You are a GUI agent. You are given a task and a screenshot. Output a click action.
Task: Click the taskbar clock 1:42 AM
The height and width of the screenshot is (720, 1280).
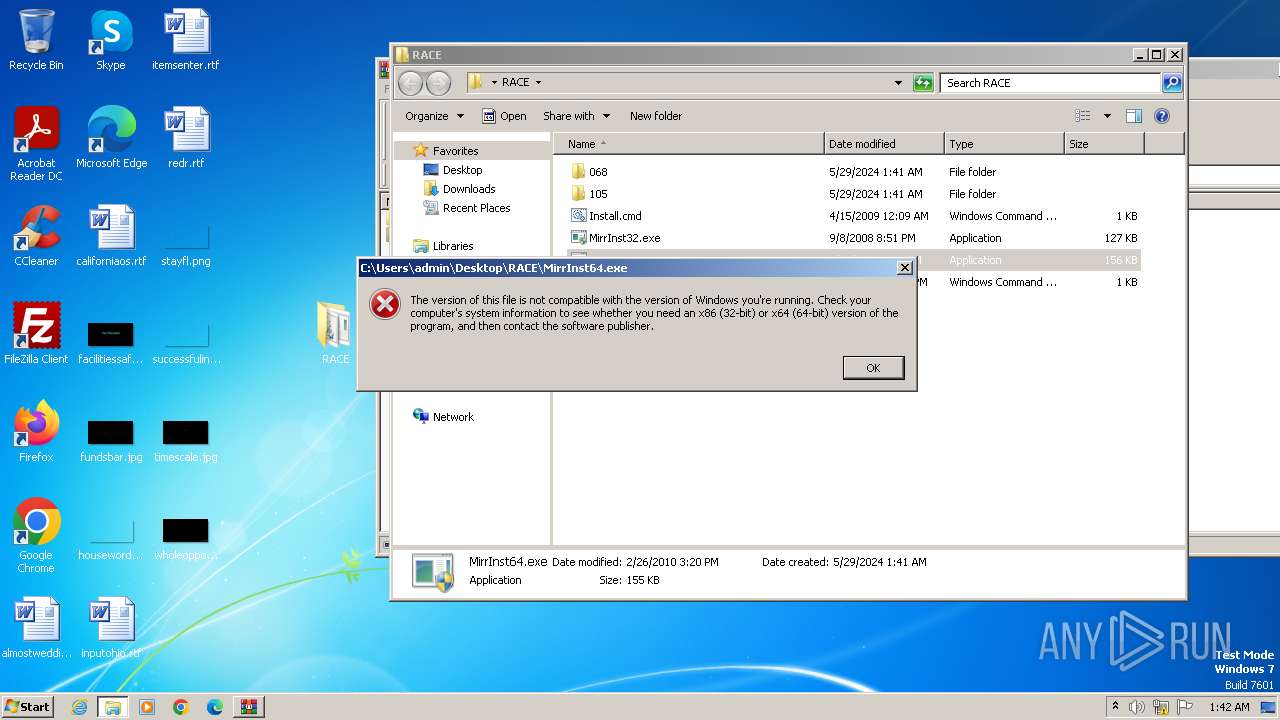[x=1229, y=707]
